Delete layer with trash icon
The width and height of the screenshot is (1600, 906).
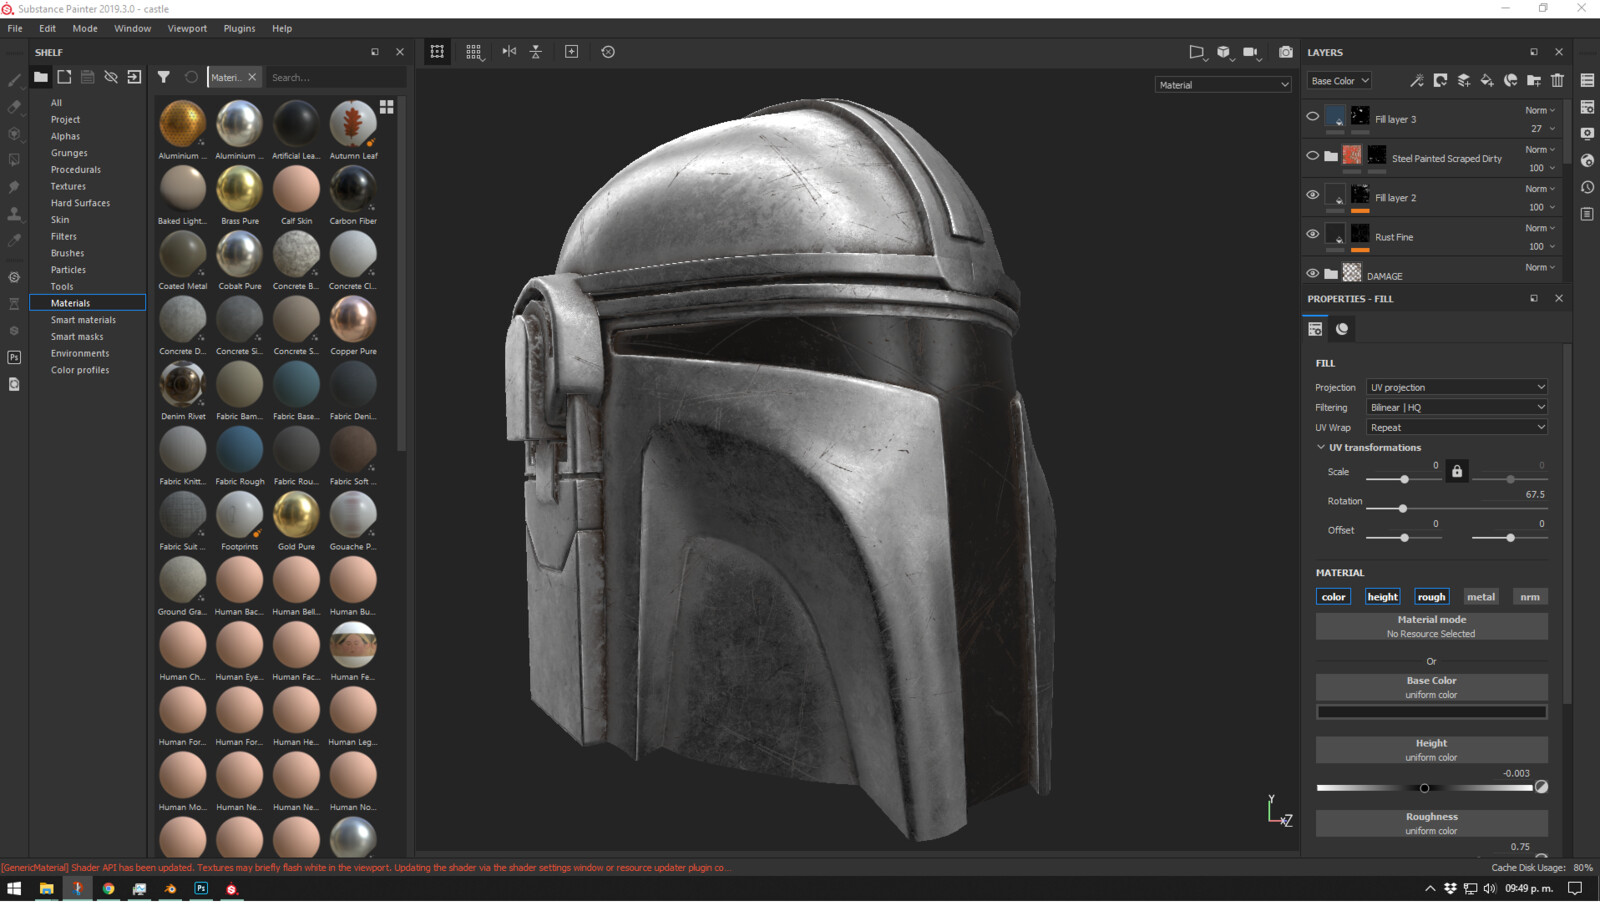pos(1558,81)
